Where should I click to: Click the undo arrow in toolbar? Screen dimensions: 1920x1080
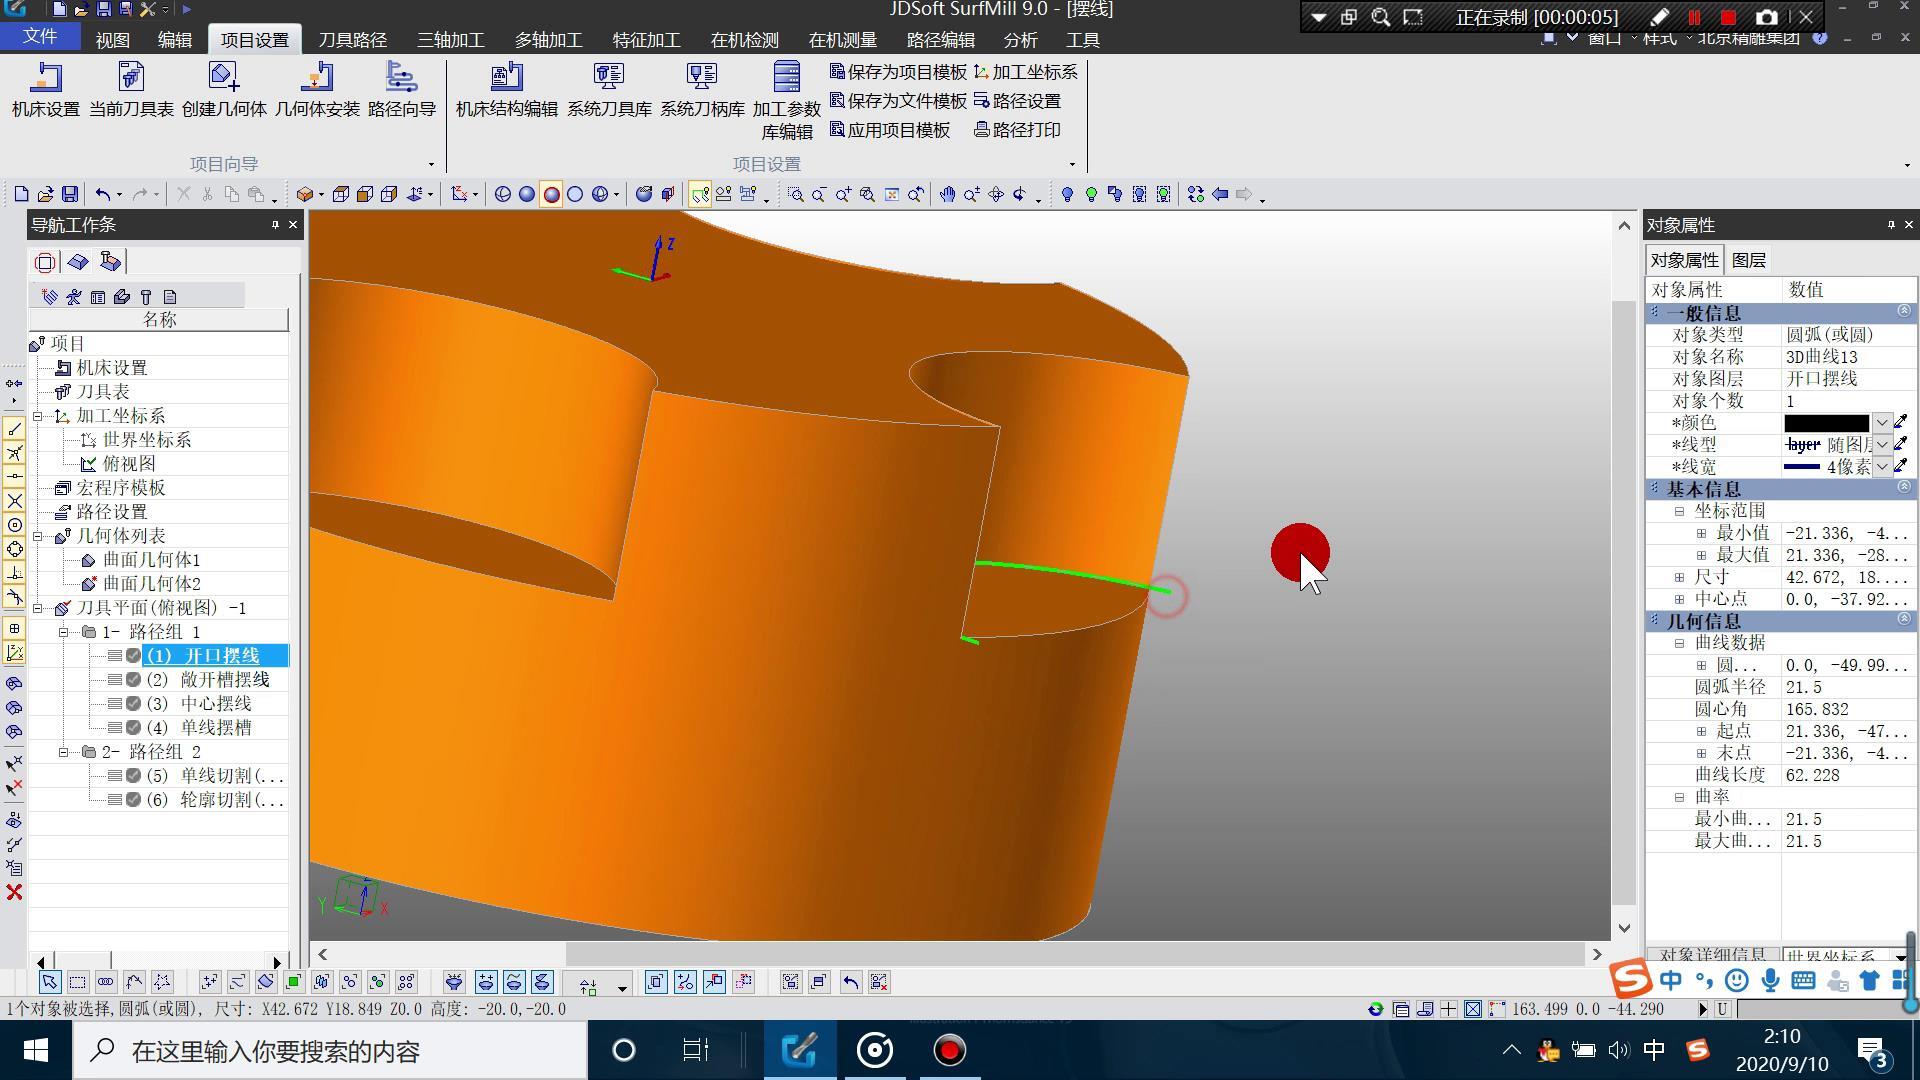click(x=102, y=194)
